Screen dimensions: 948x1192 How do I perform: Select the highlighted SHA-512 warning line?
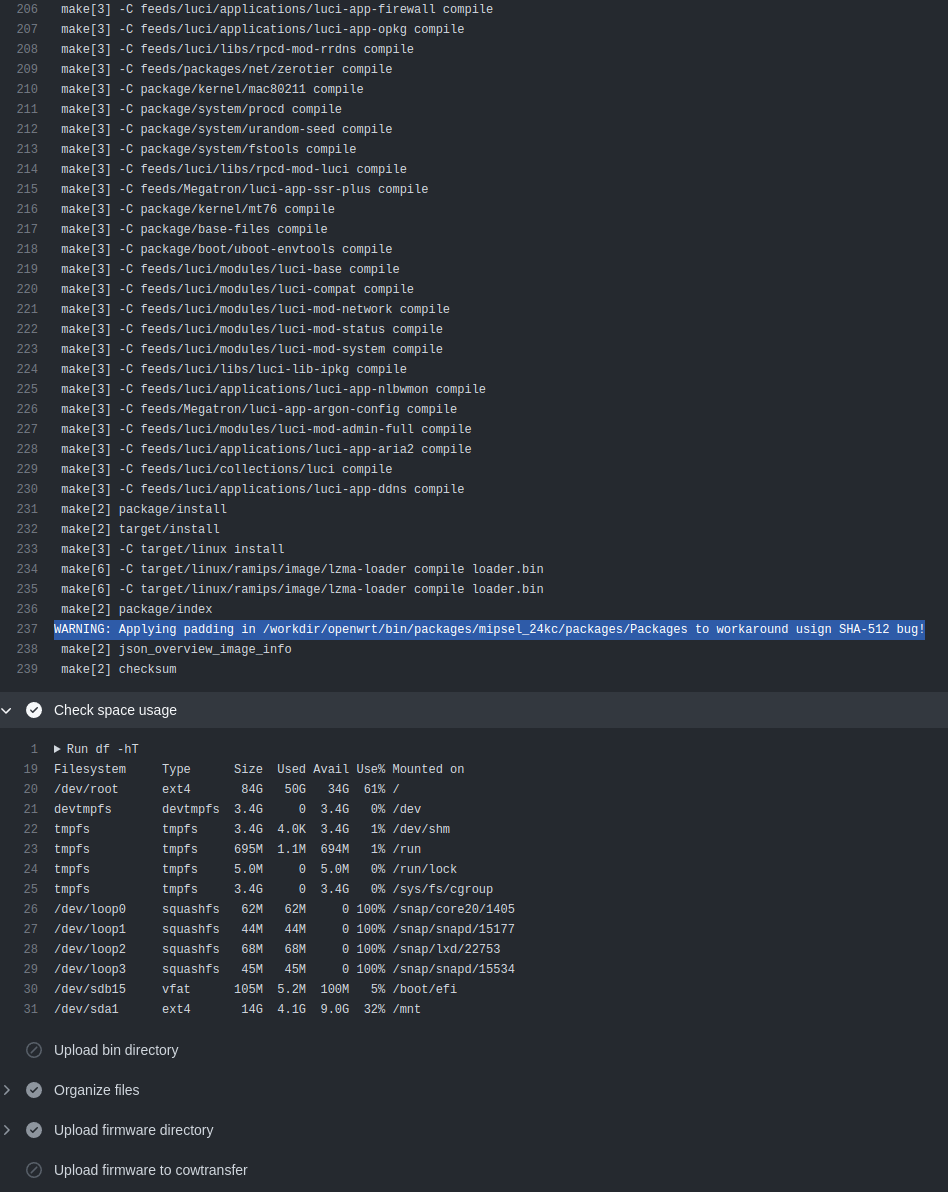pos(490,629)
